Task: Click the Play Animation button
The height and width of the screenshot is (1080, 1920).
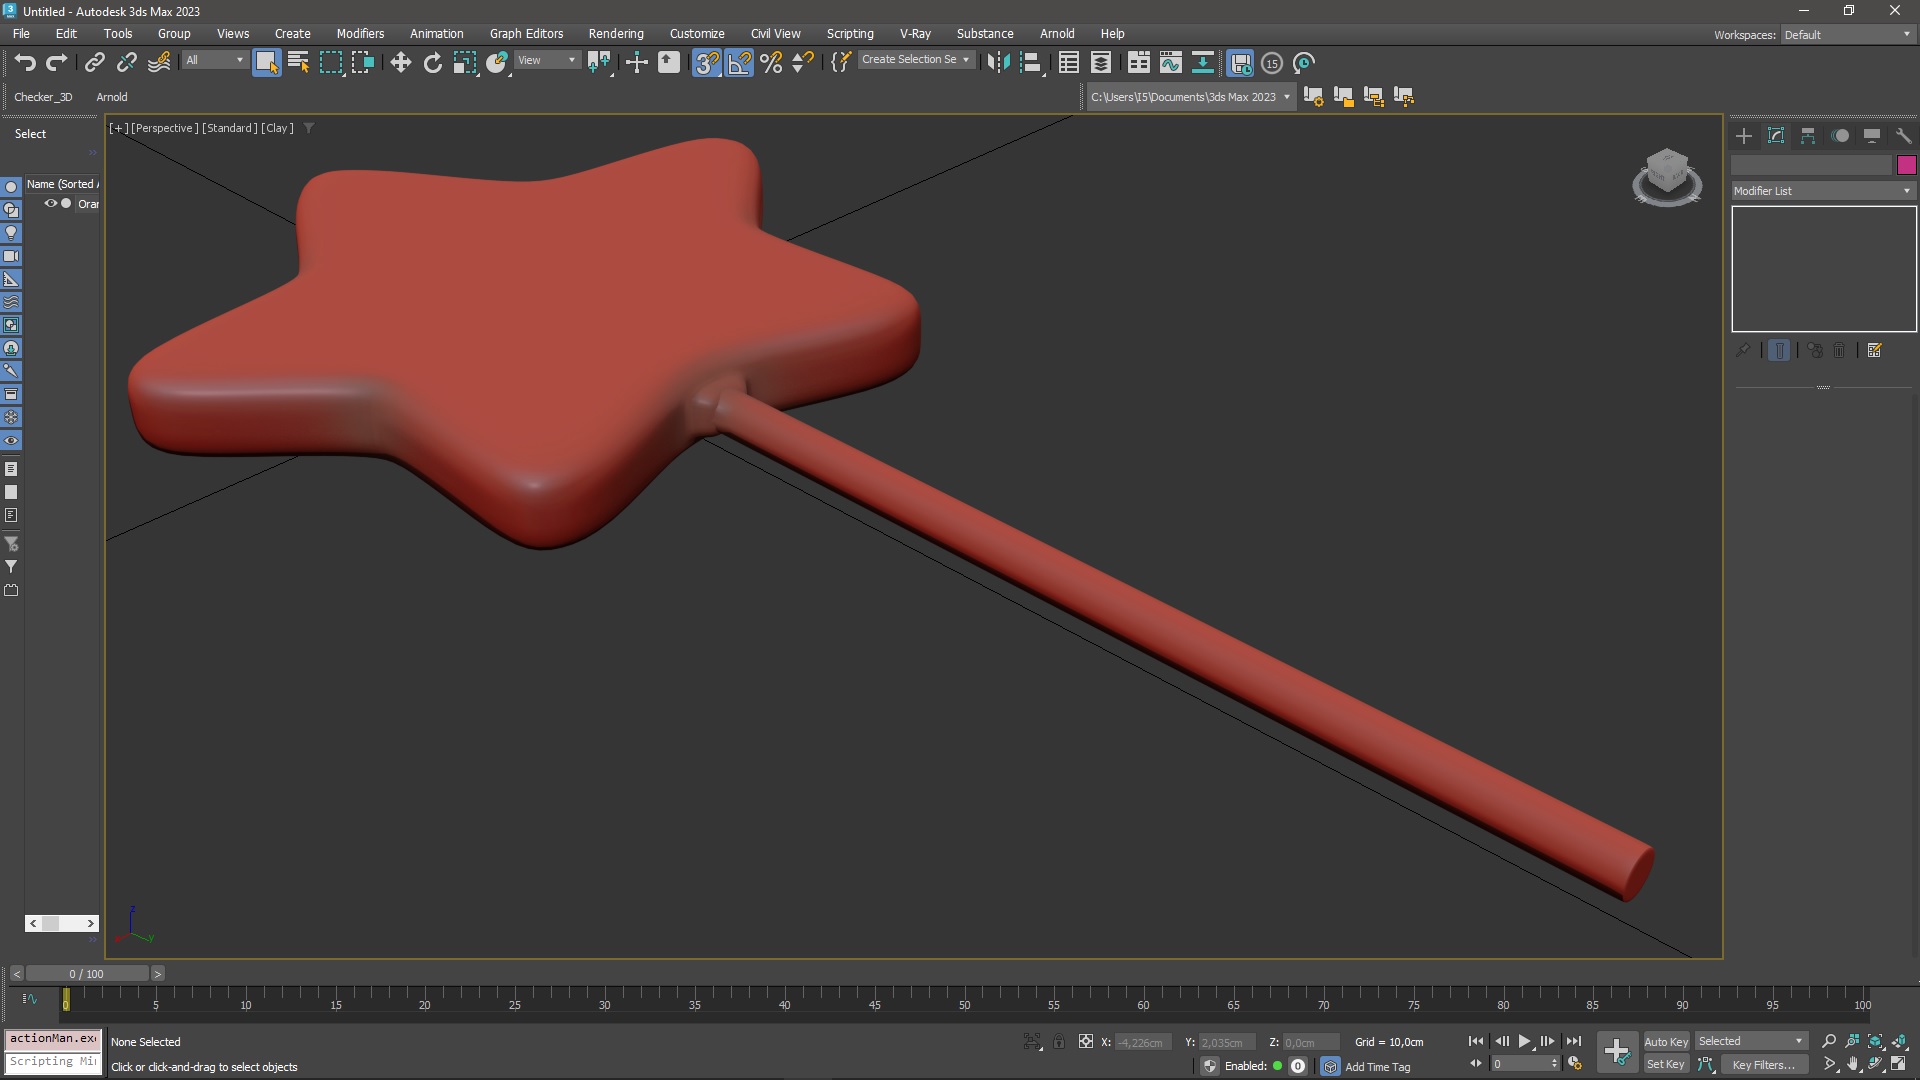Action: 1524,1041
